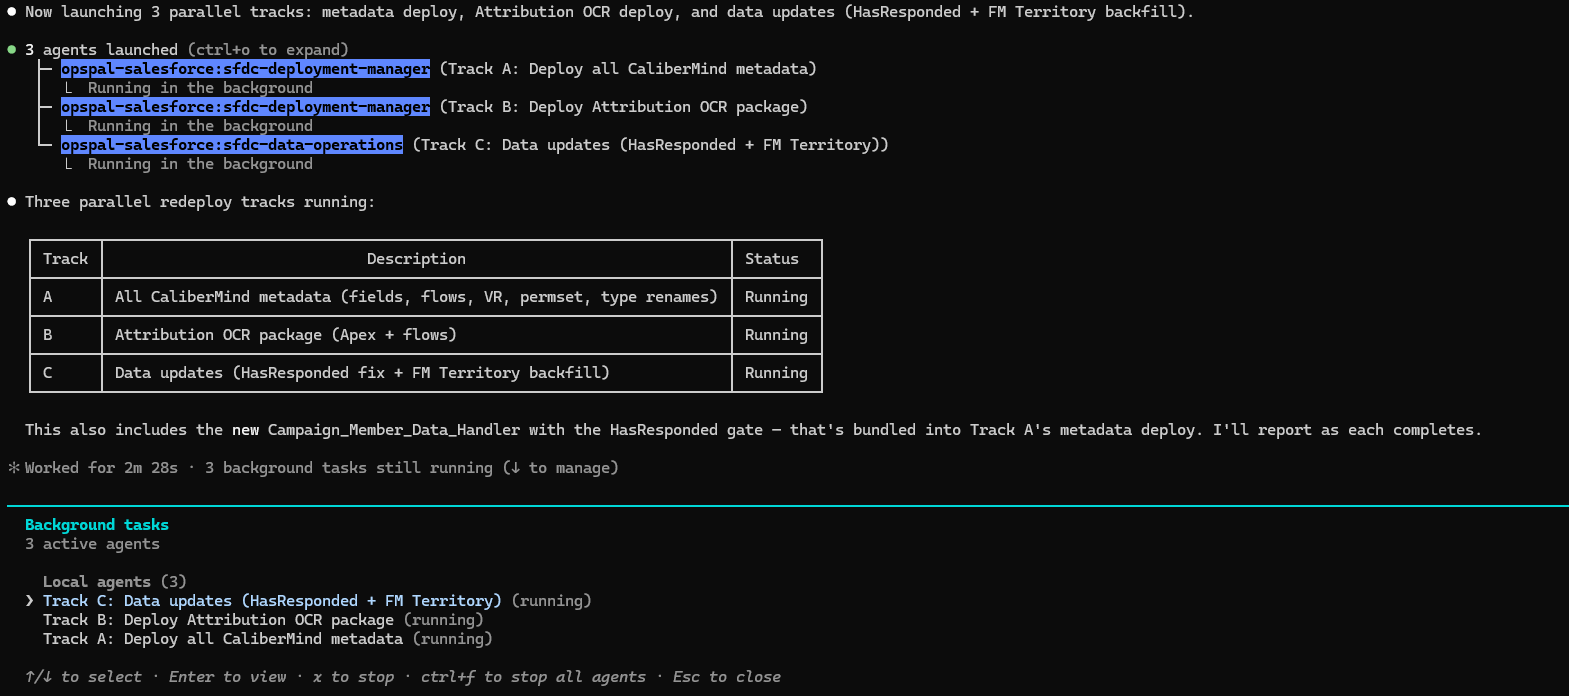Viewport: 1569px width, 696px height.
Task: Select Track C data updates background task
Action: click(x=317, y=601)
